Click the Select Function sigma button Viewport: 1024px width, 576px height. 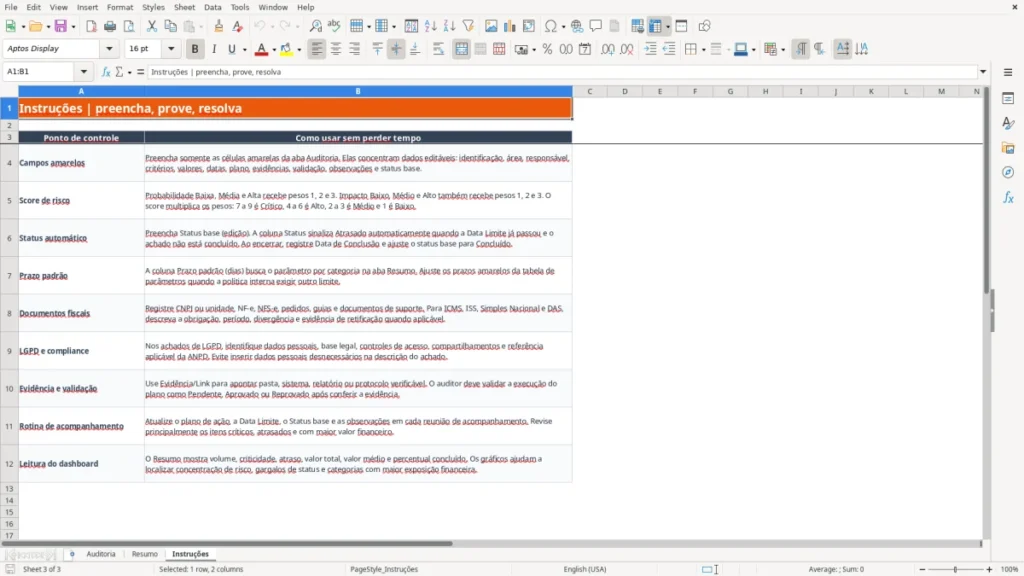(x=119, y=72)
